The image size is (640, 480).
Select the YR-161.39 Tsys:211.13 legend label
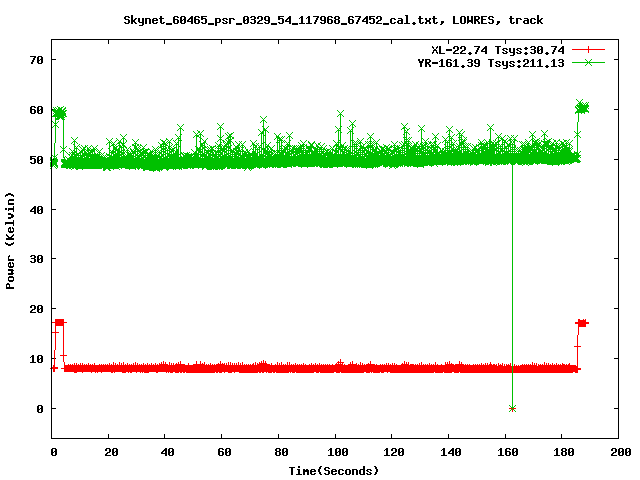pos(491,63)
